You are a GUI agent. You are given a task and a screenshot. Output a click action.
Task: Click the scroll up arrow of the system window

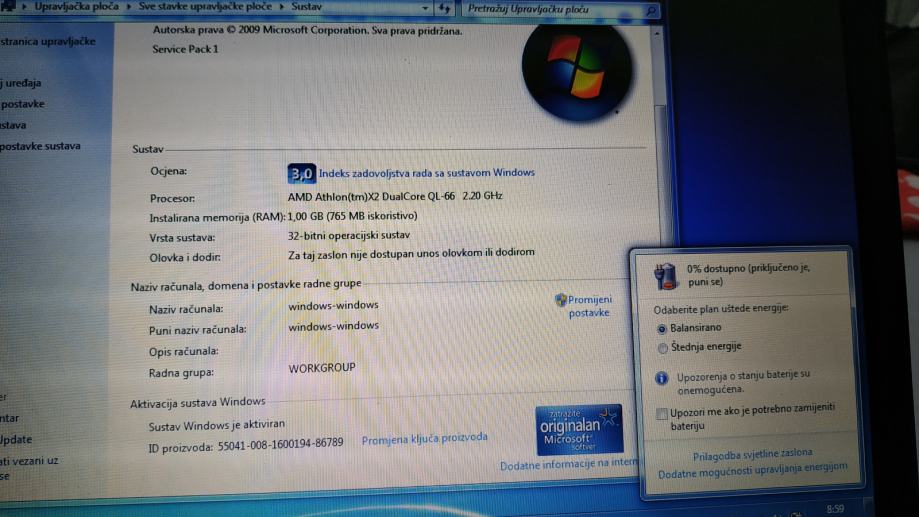[656, 34]
